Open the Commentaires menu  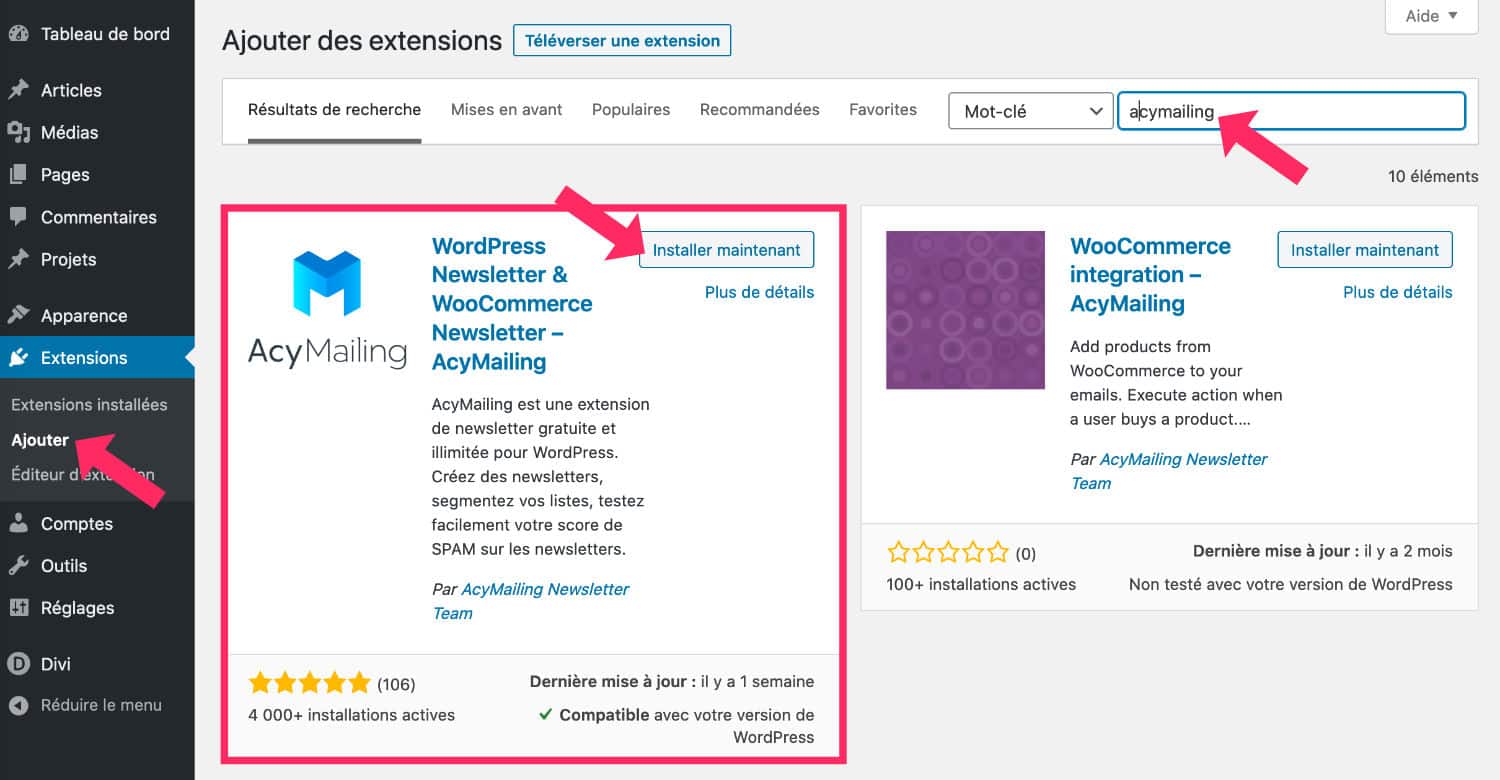tap(97, 217)
